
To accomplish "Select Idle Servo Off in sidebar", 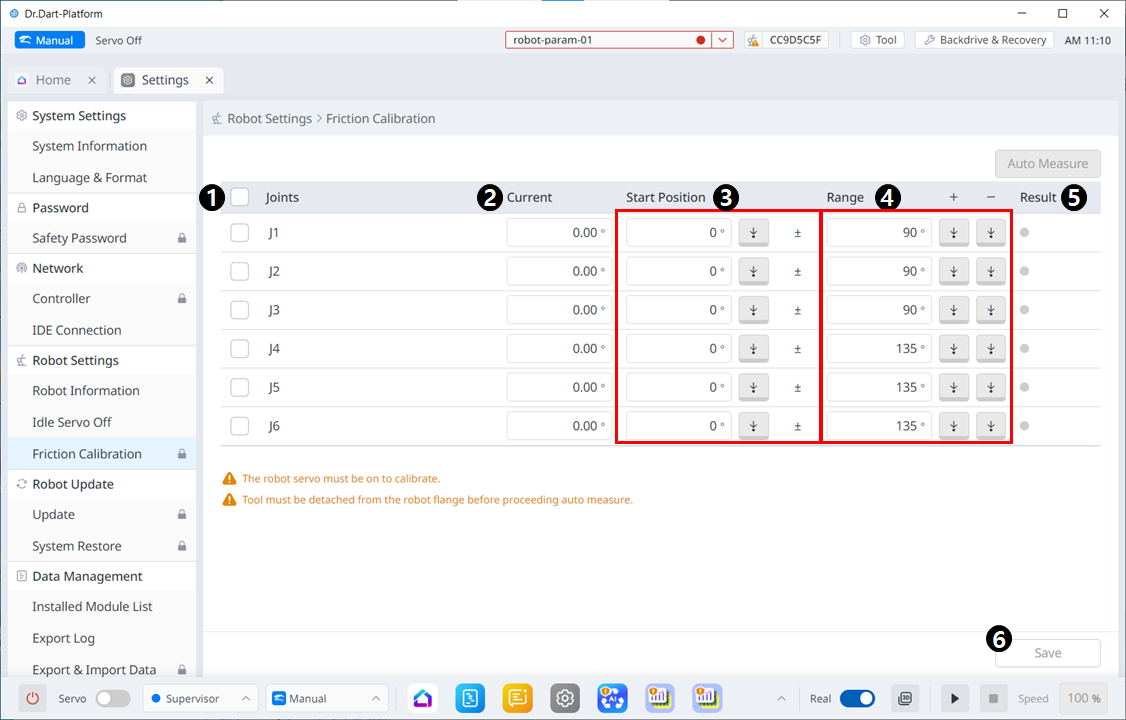I will click(x=72, y=422).
